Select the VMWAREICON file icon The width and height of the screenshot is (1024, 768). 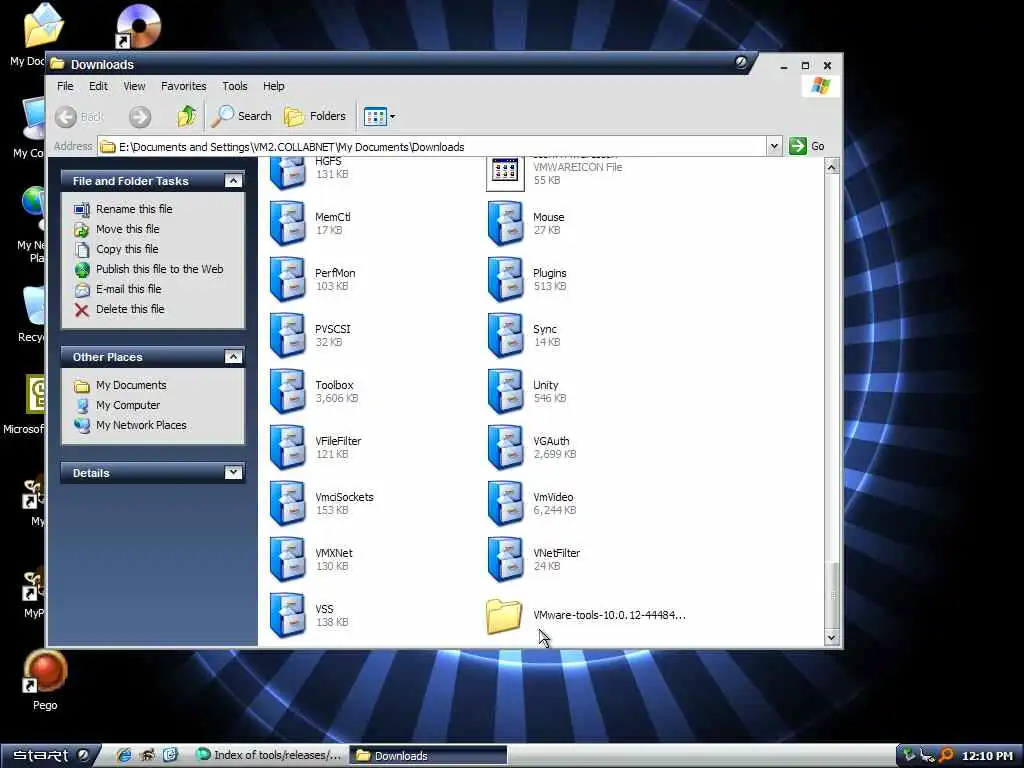click(x=505, y=174)
